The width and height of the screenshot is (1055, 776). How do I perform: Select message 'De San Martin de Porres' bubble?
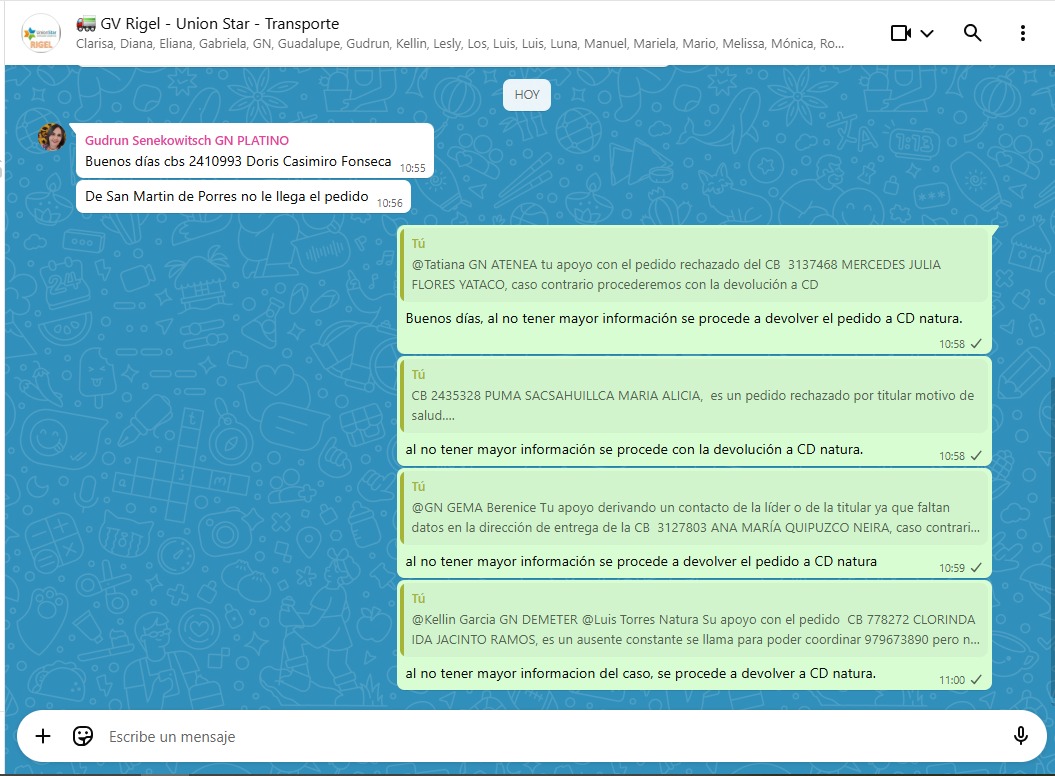tap(227, 197)
